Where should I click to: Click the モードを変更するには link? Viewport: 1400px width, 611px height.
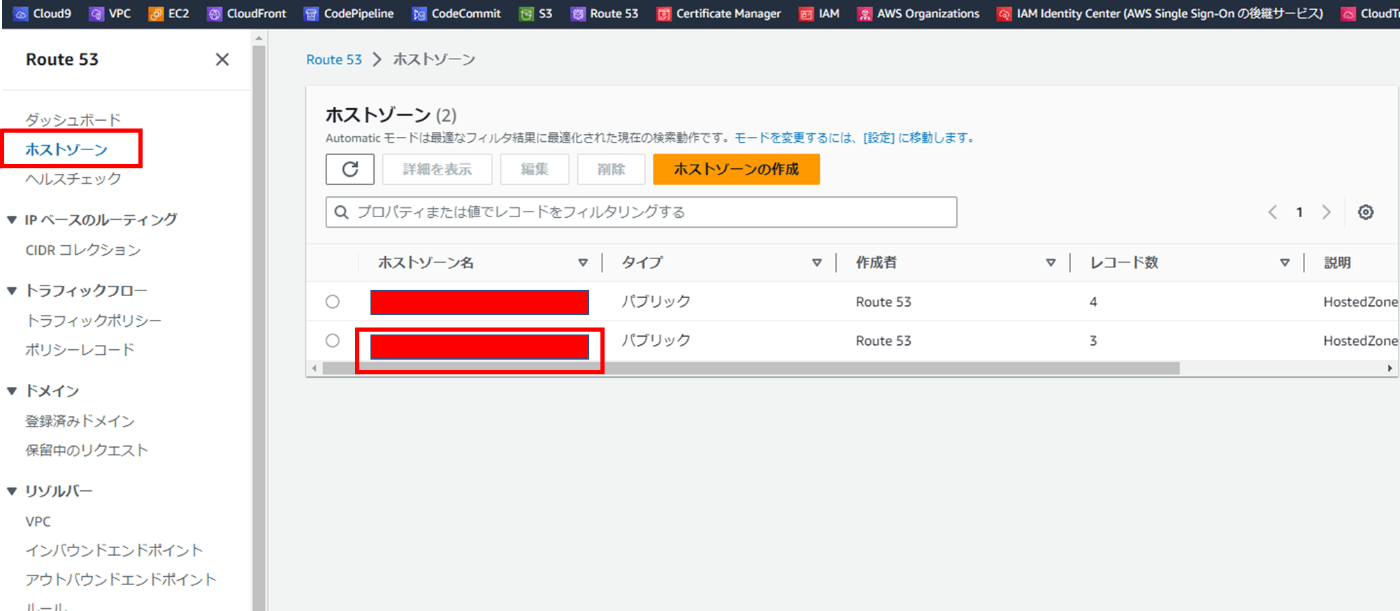tap(855, 138)
